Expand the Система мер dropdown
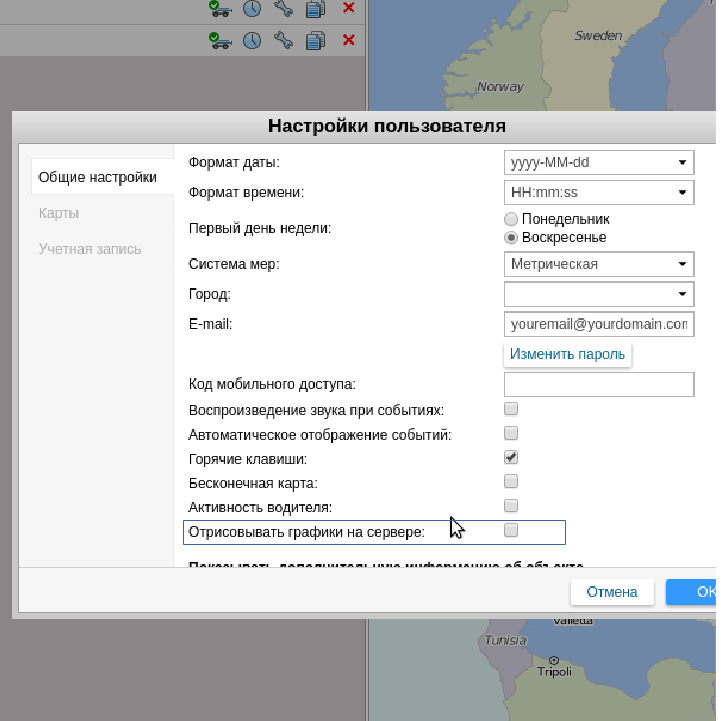The width and height of the screenshot is (721, 721). point(598,264)
